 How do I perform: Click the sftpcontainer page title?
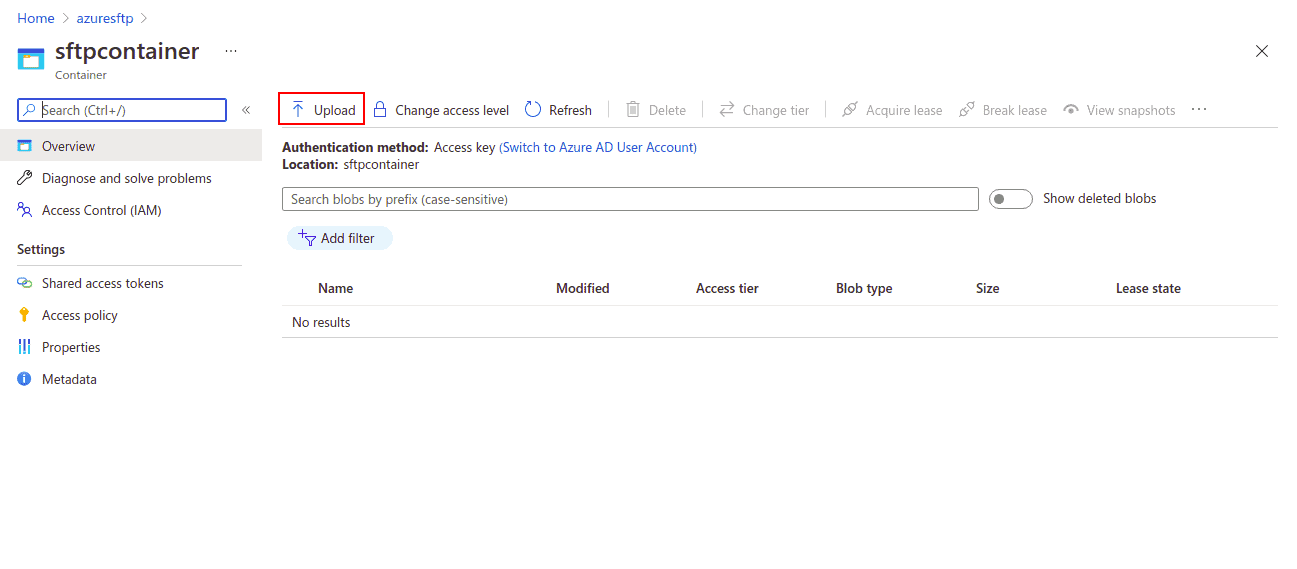tap(127, 51)
